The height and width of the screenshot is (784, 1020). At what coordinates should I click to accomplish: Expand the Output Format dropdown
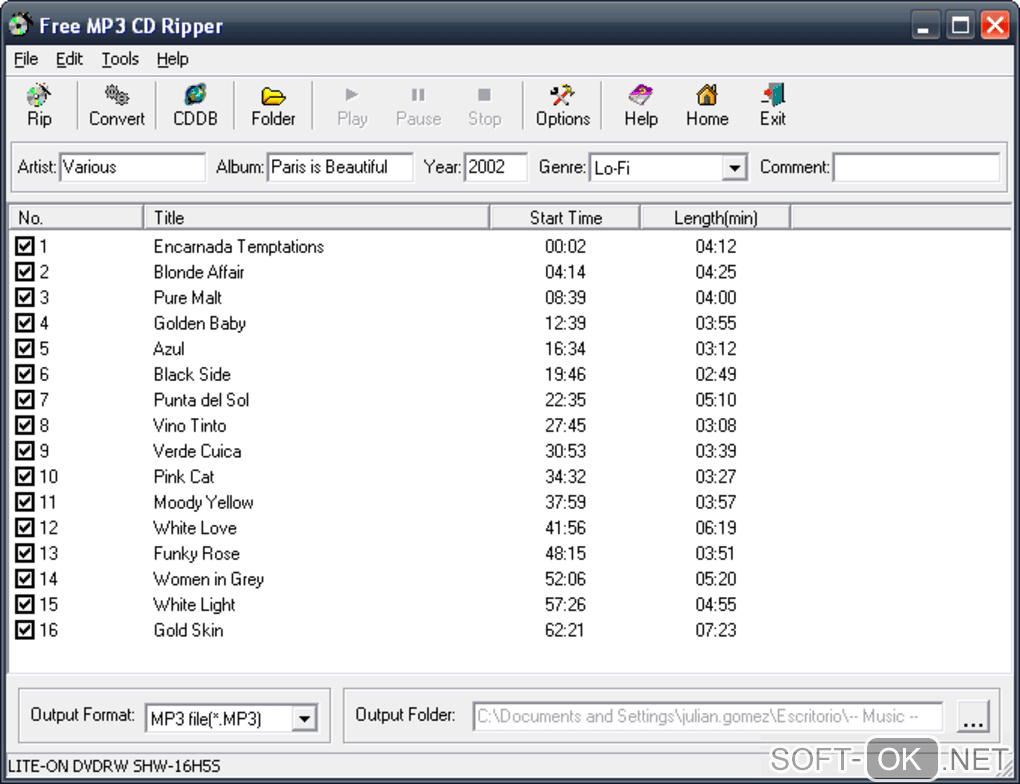(x=304, y=719)
